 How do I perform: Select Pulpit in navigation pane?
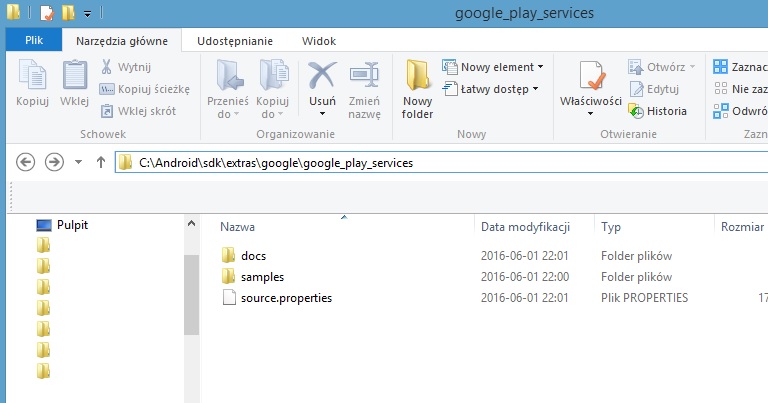click(62, 225)
